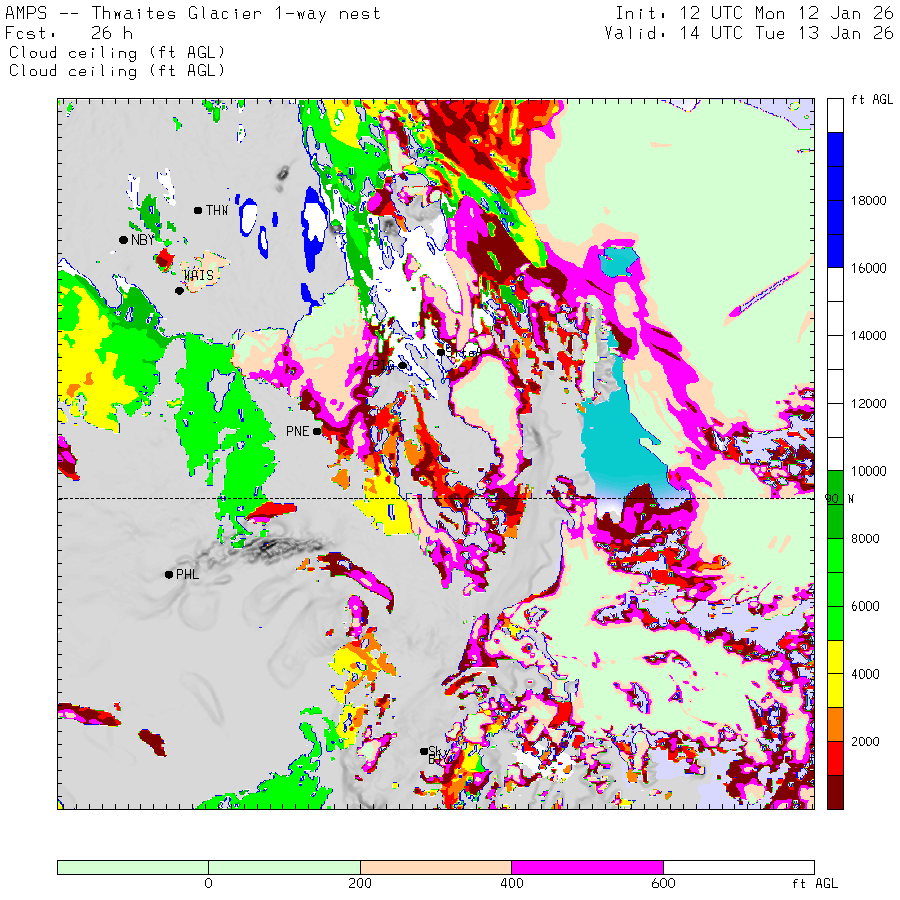Screen dimensions: 900x900
Task: Click the dark red lowest-ceiling swatch
Action: pos(835,791)
